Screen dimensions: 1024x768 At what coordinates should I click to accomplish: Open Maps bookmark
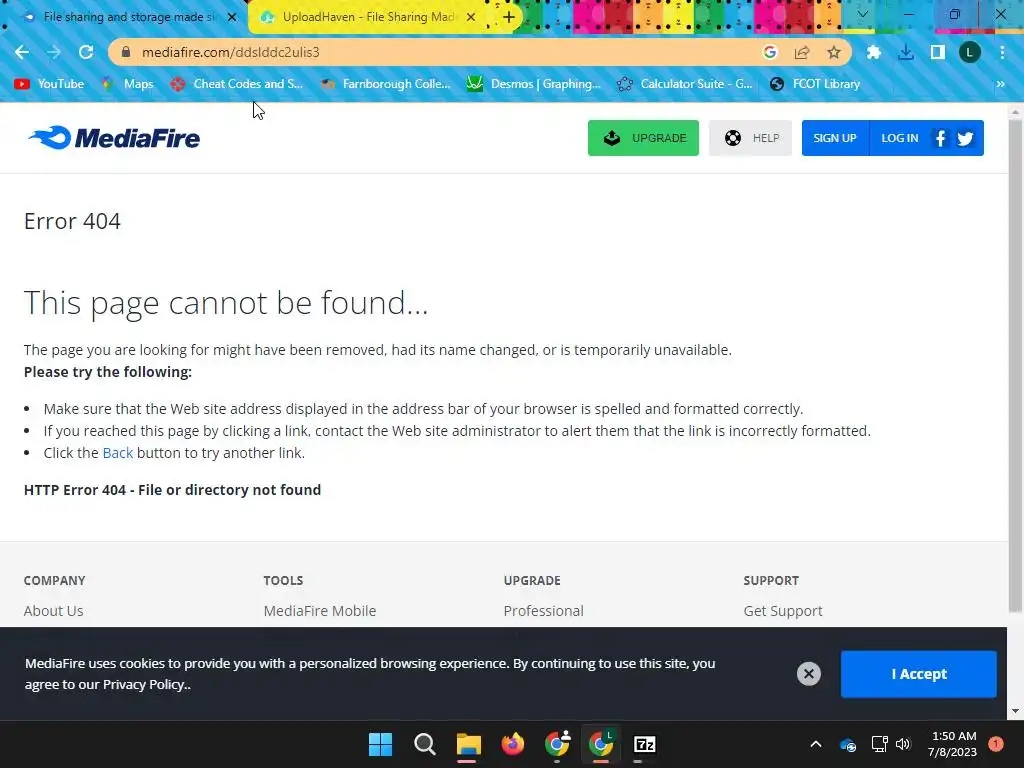click(128, 84)
